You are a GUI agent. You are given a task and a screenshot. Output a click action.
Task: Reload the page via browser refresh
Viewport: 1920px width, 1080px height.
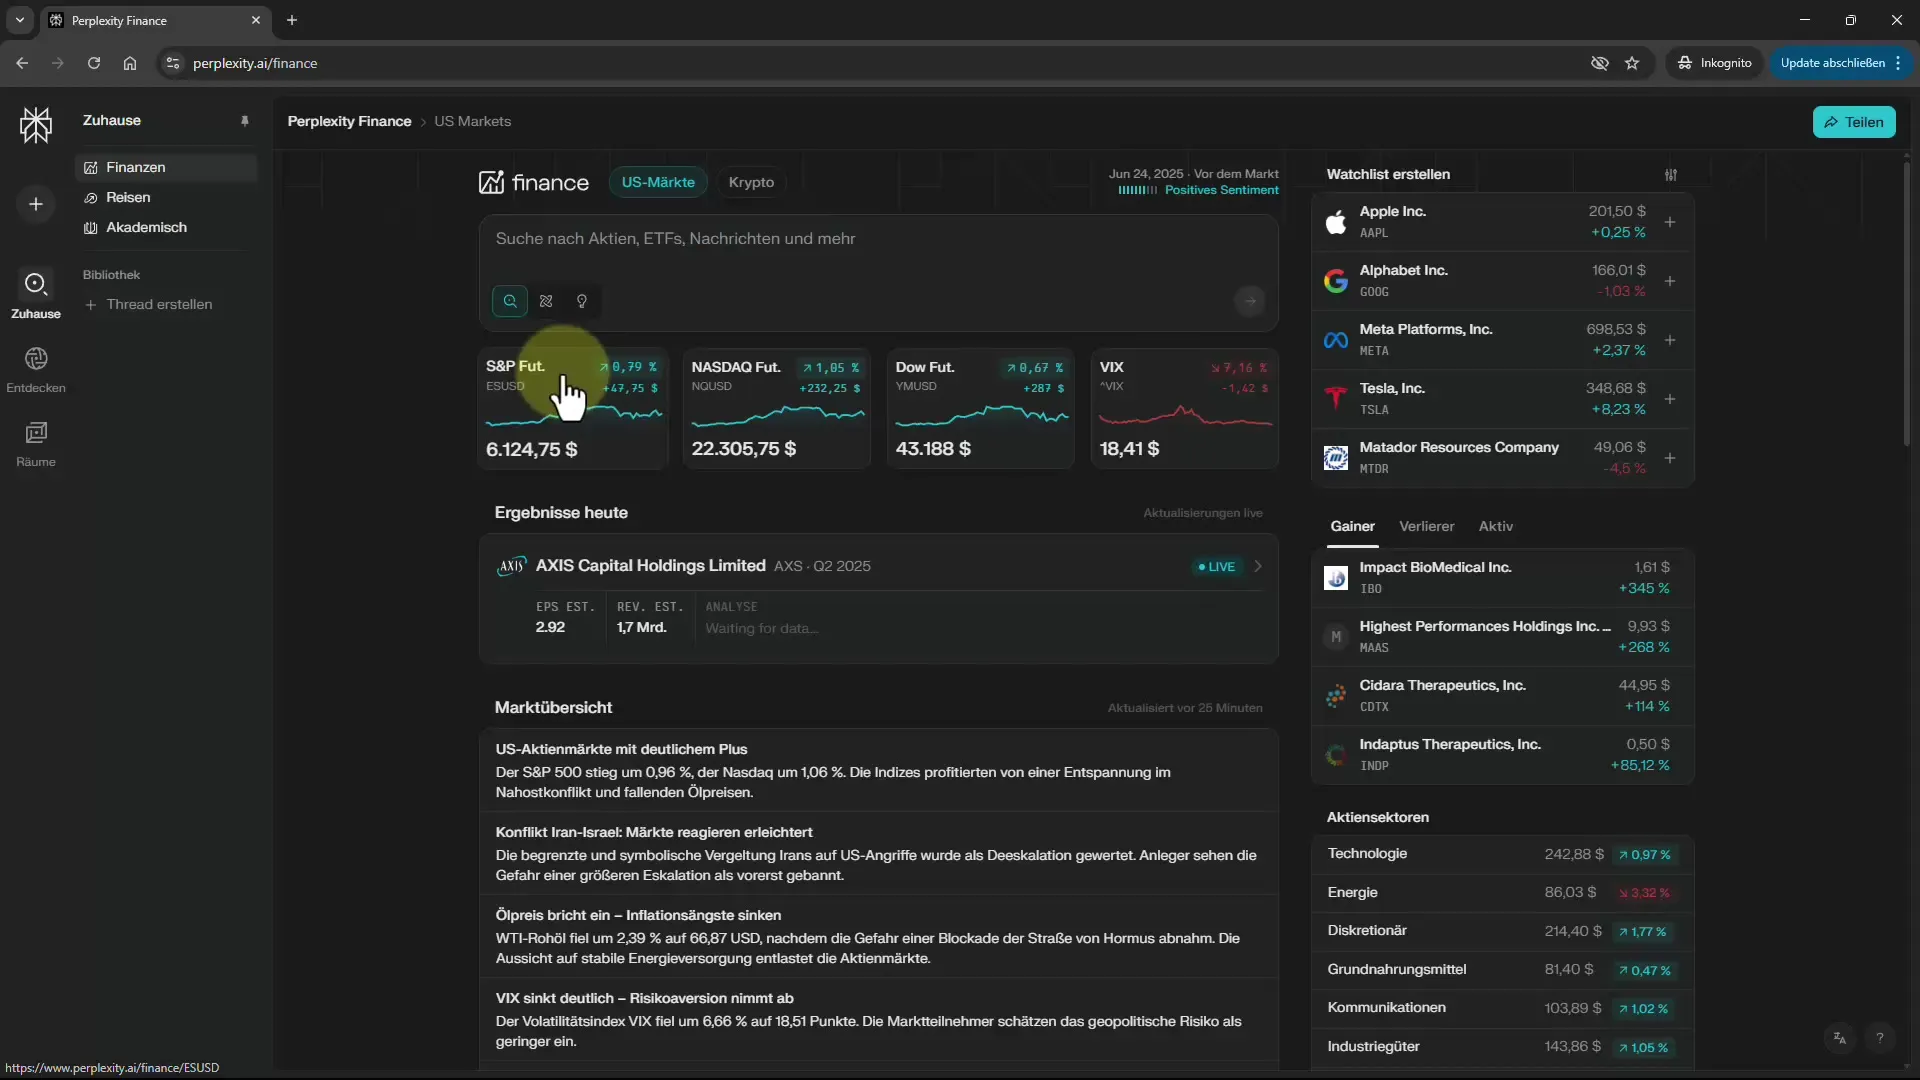94,63
